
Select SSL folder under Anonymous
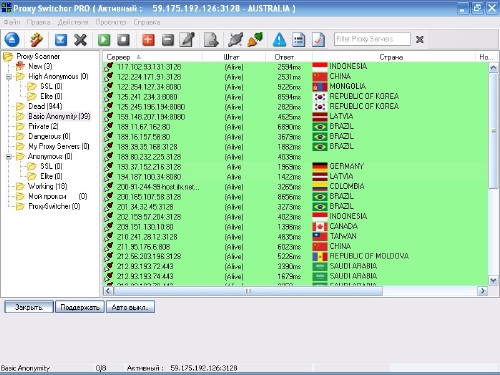pyautogui.click(x=51, y=166)
